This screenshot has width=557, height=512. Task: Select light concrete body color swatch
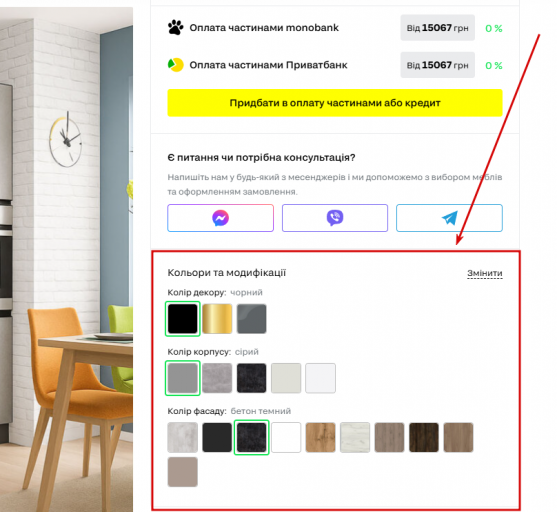[x=217, y=378]
